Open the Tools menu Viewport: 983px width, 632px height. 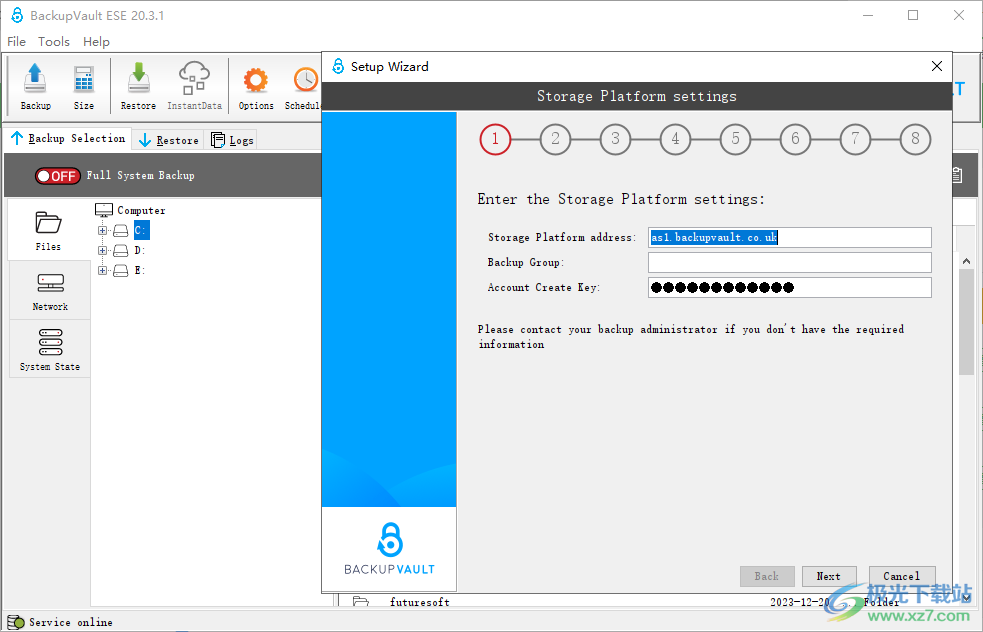[54, 42]
